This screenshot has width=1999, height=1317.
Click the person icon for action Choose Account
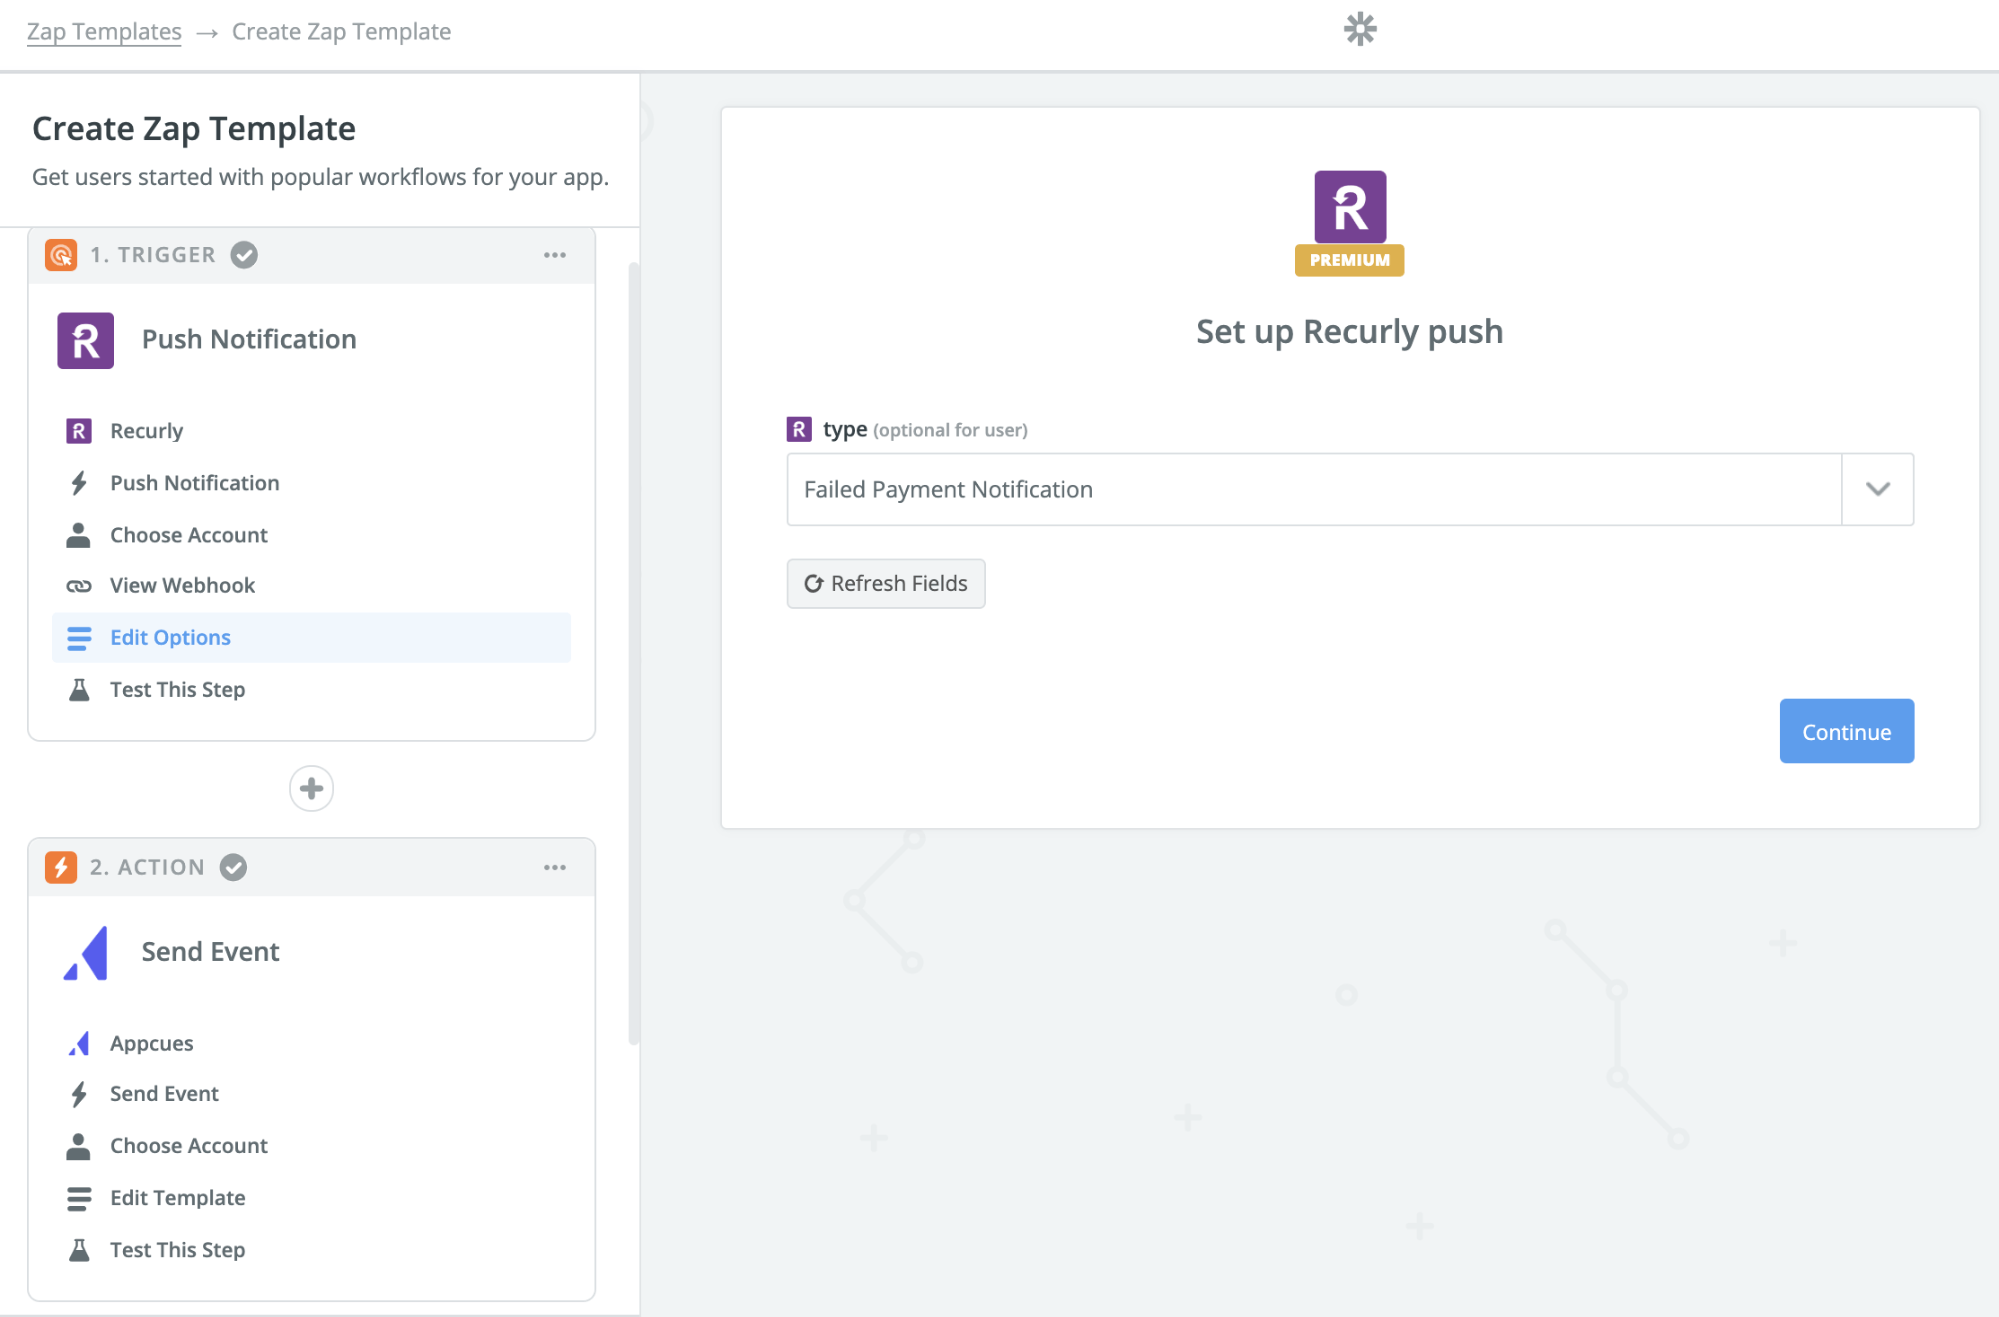(x=79, y=1146)
